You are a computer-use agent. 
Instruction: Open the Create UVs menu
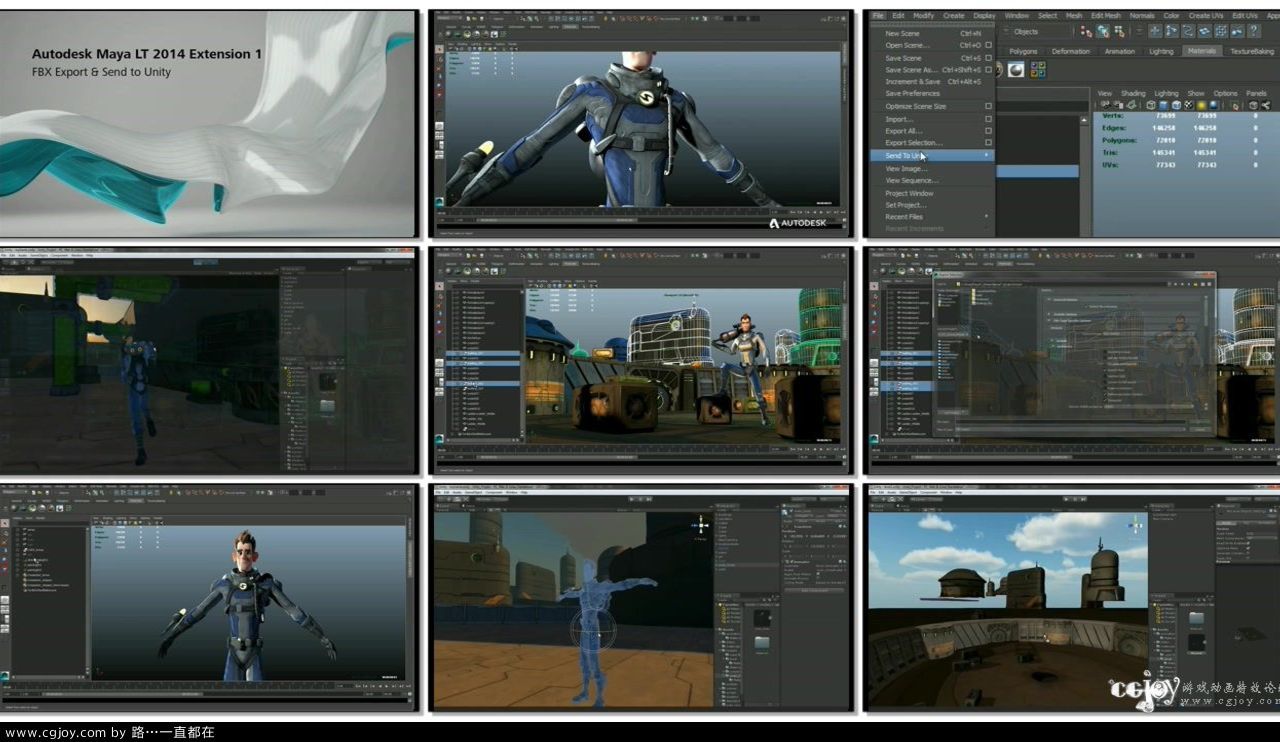coord(1206,15)
